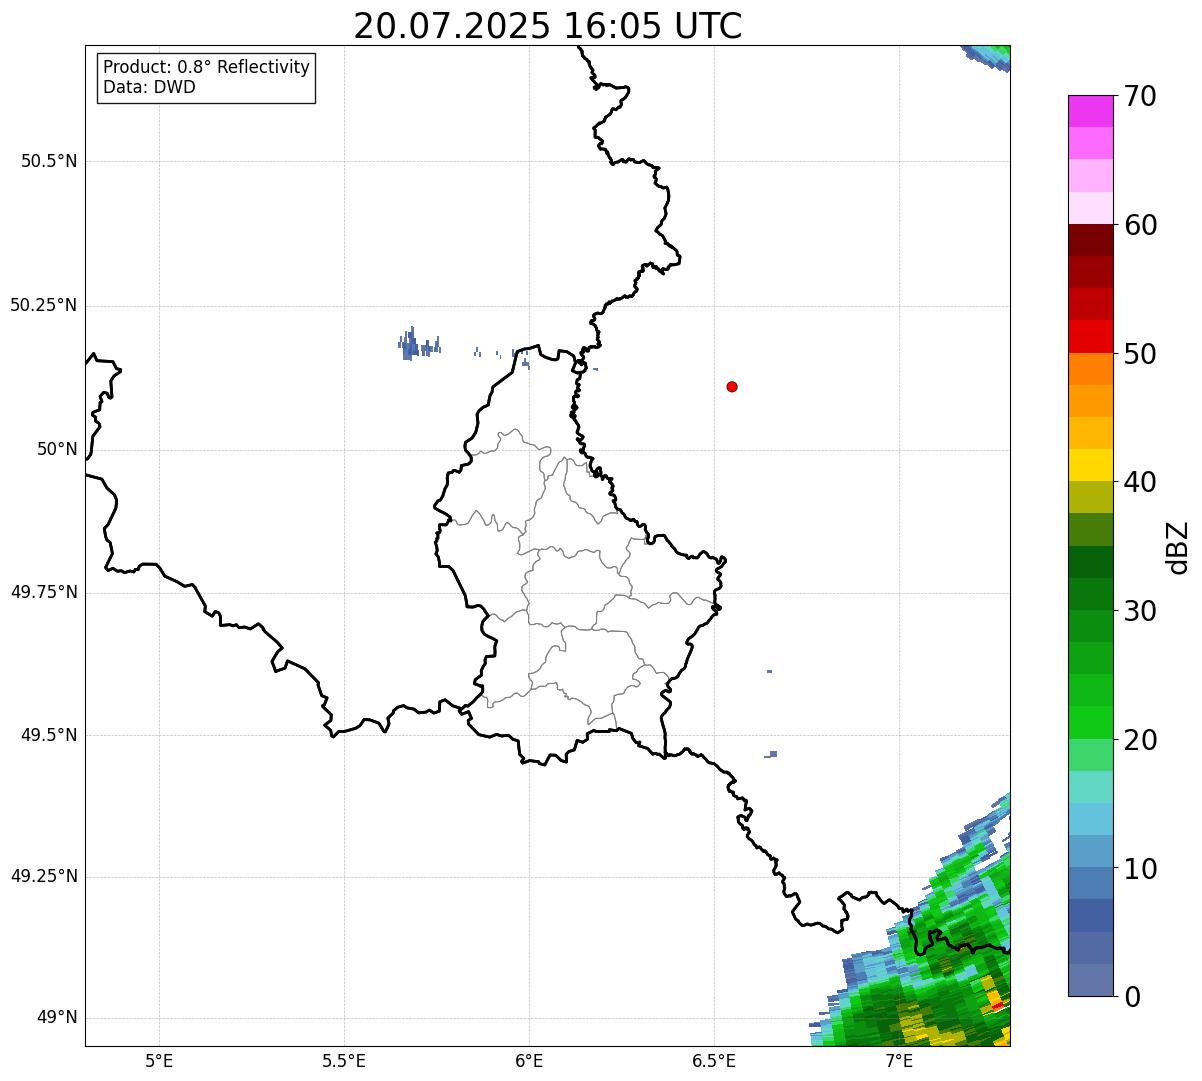This screenshot has width=1202, height=1081.
Task: Click the 50.25°N latitude label
Action: [x=43, y=305]
